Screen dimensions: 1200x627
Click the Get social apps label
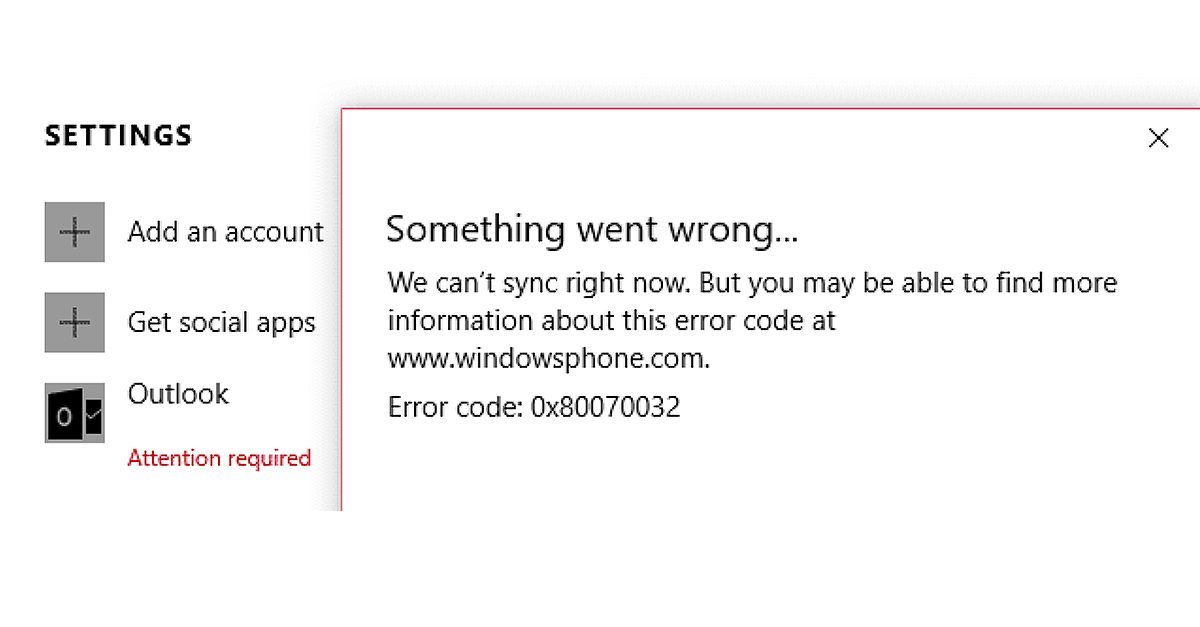click(x=221, y=322)
